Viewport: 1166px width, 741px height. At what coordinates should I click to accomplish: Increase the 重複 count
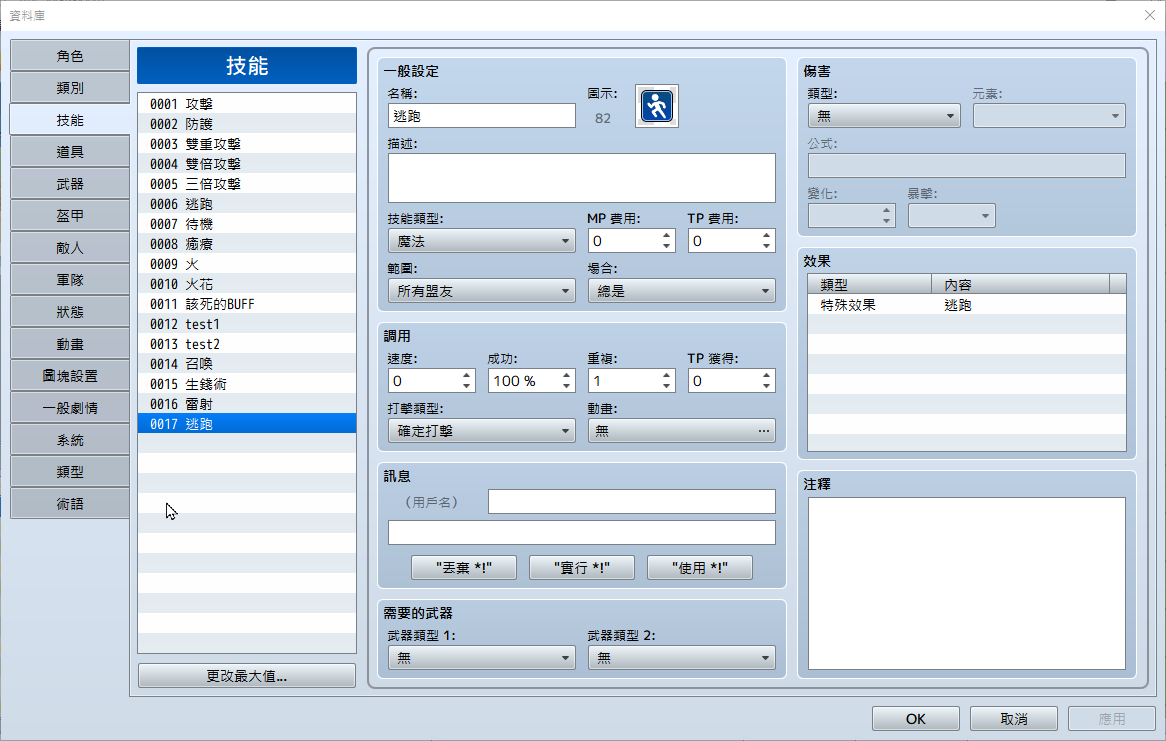point(666,375)
